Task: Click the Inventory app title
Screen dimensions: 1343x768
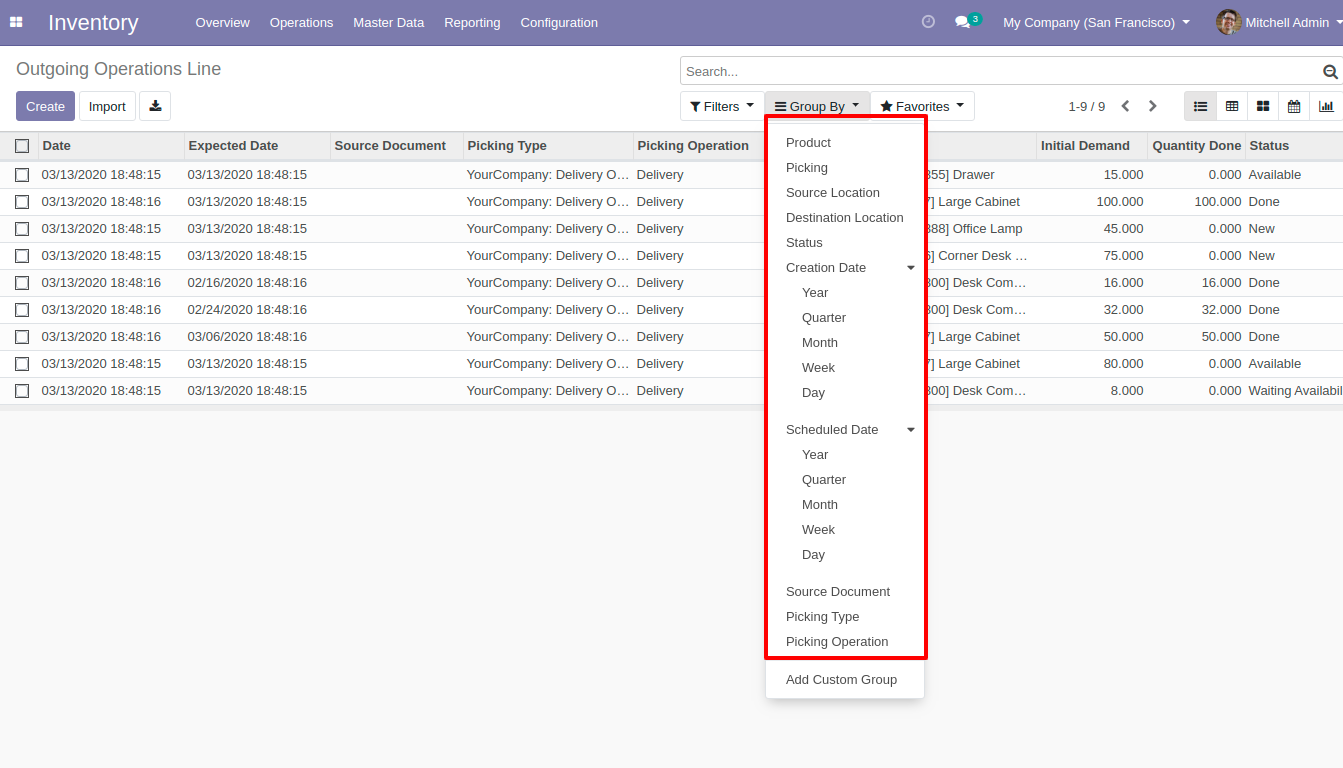Action: (x=93, y=22)
